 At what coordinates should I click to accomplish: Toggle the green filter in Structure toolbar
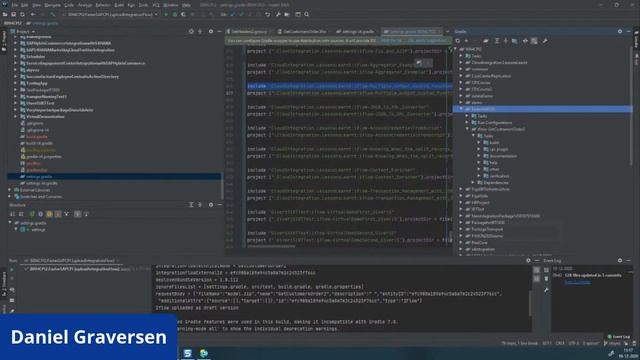coord(32,214)
